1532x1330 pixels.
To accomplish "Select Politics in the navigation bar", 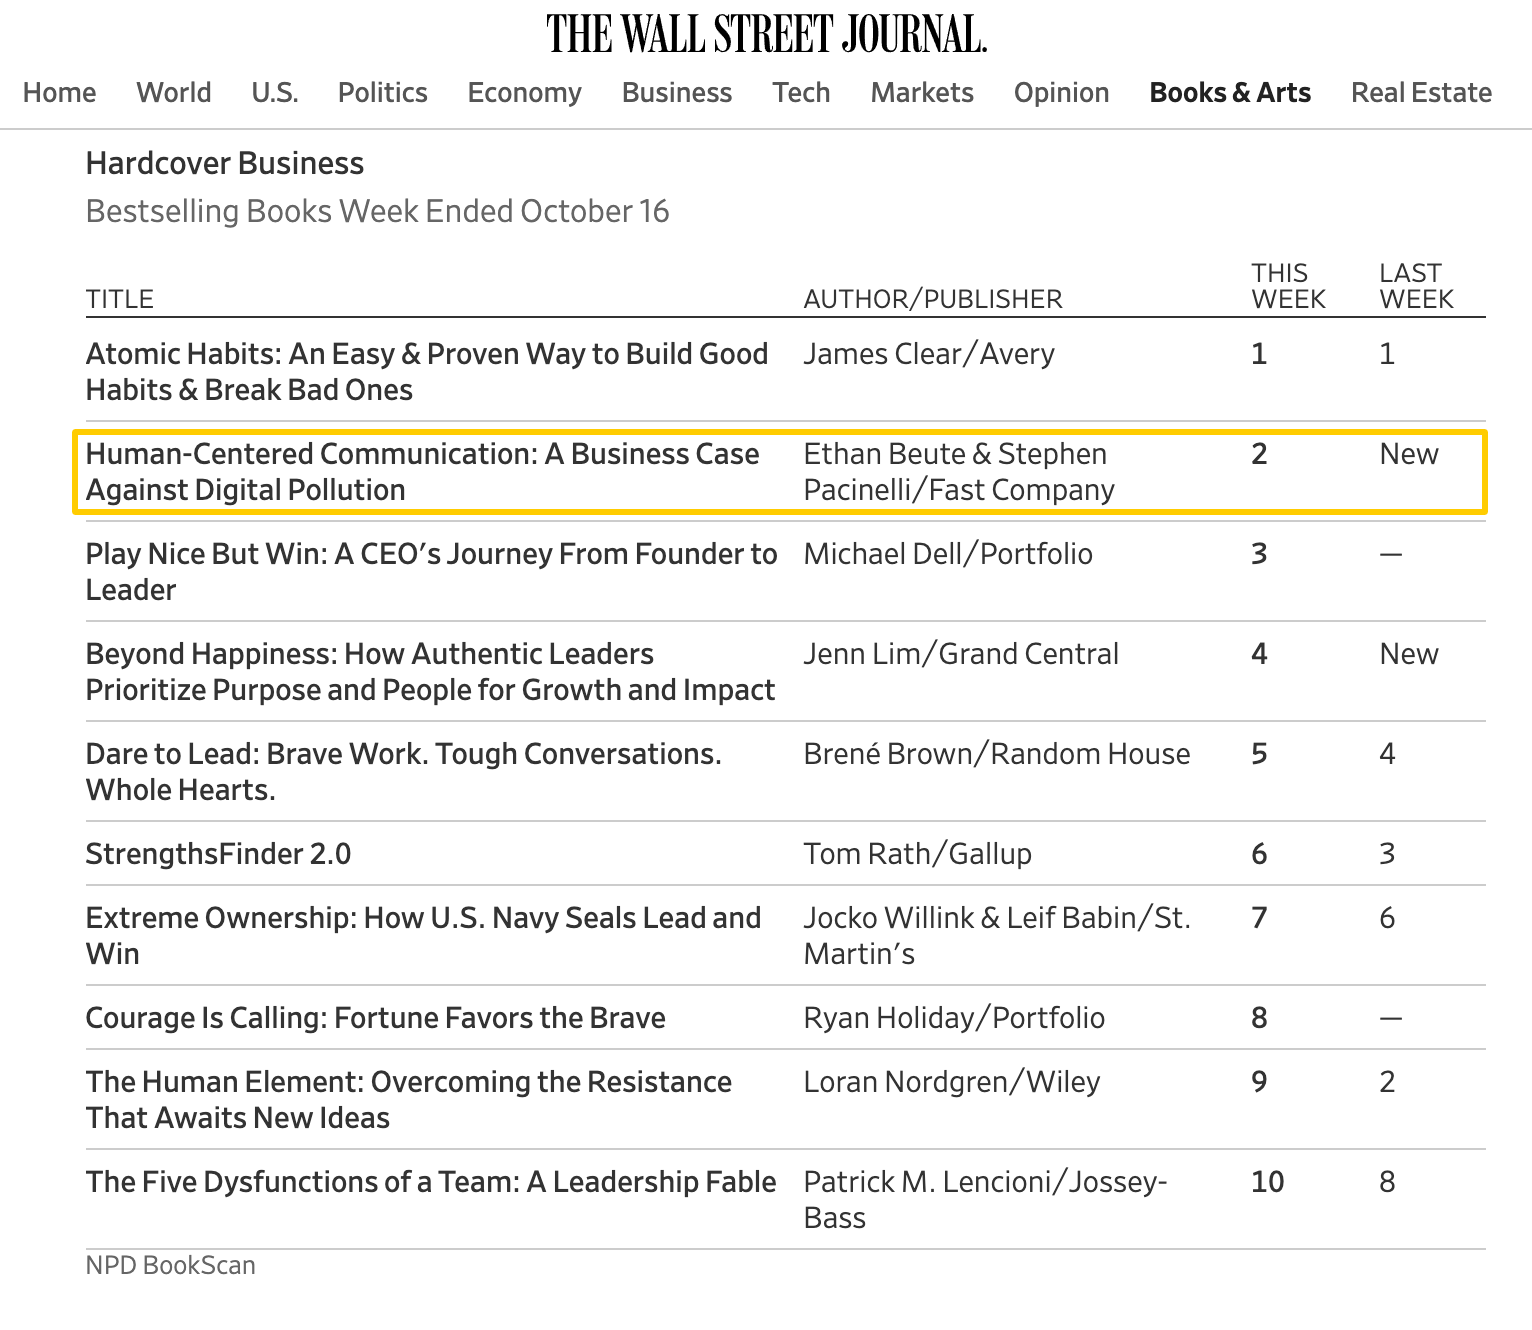I will pyautogui.click(x=383, y=93).
